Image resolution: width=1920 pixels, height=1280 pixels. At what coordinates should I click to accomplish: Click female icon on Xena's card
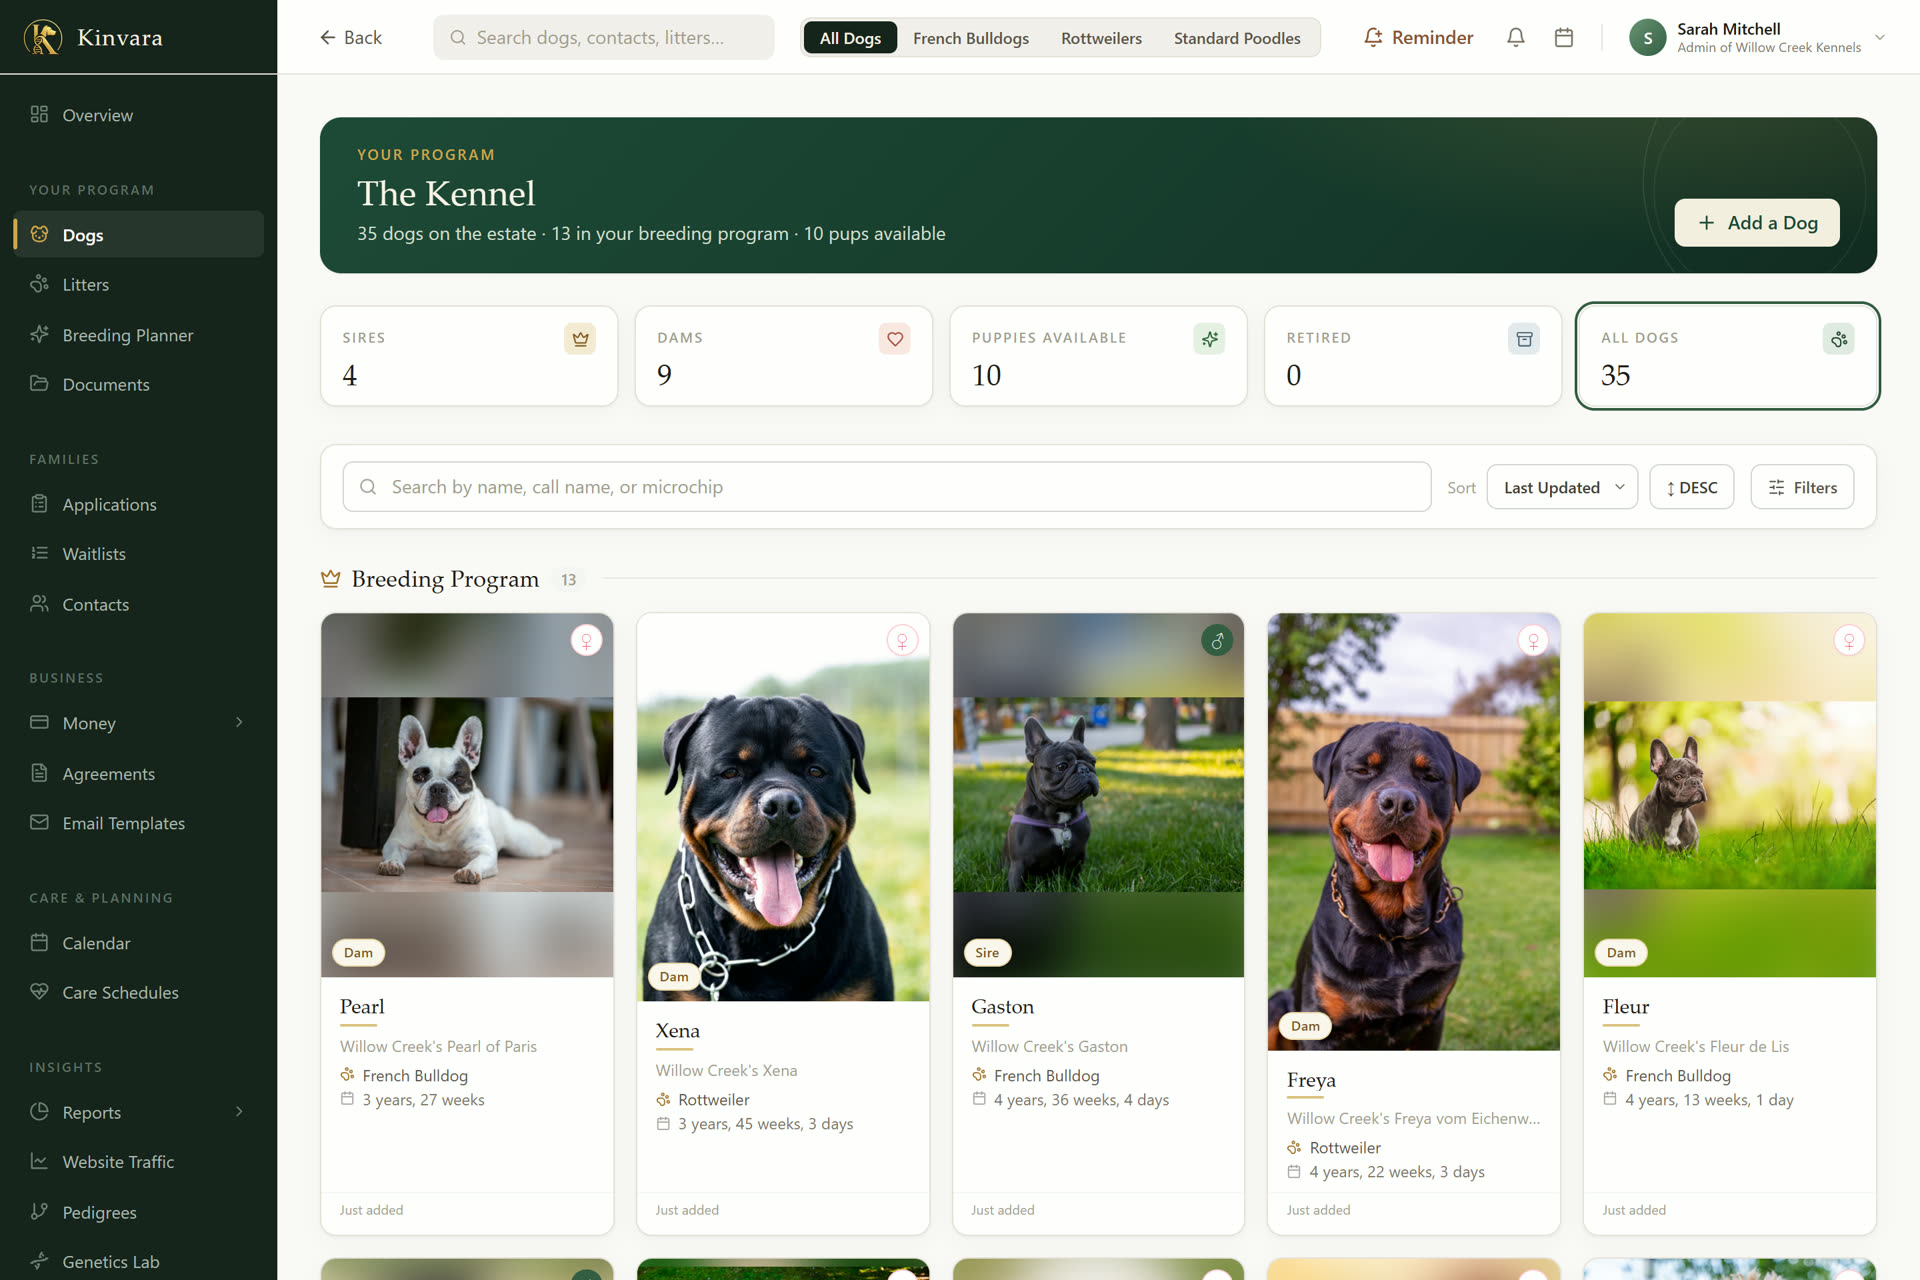click(x=902, y=640)
